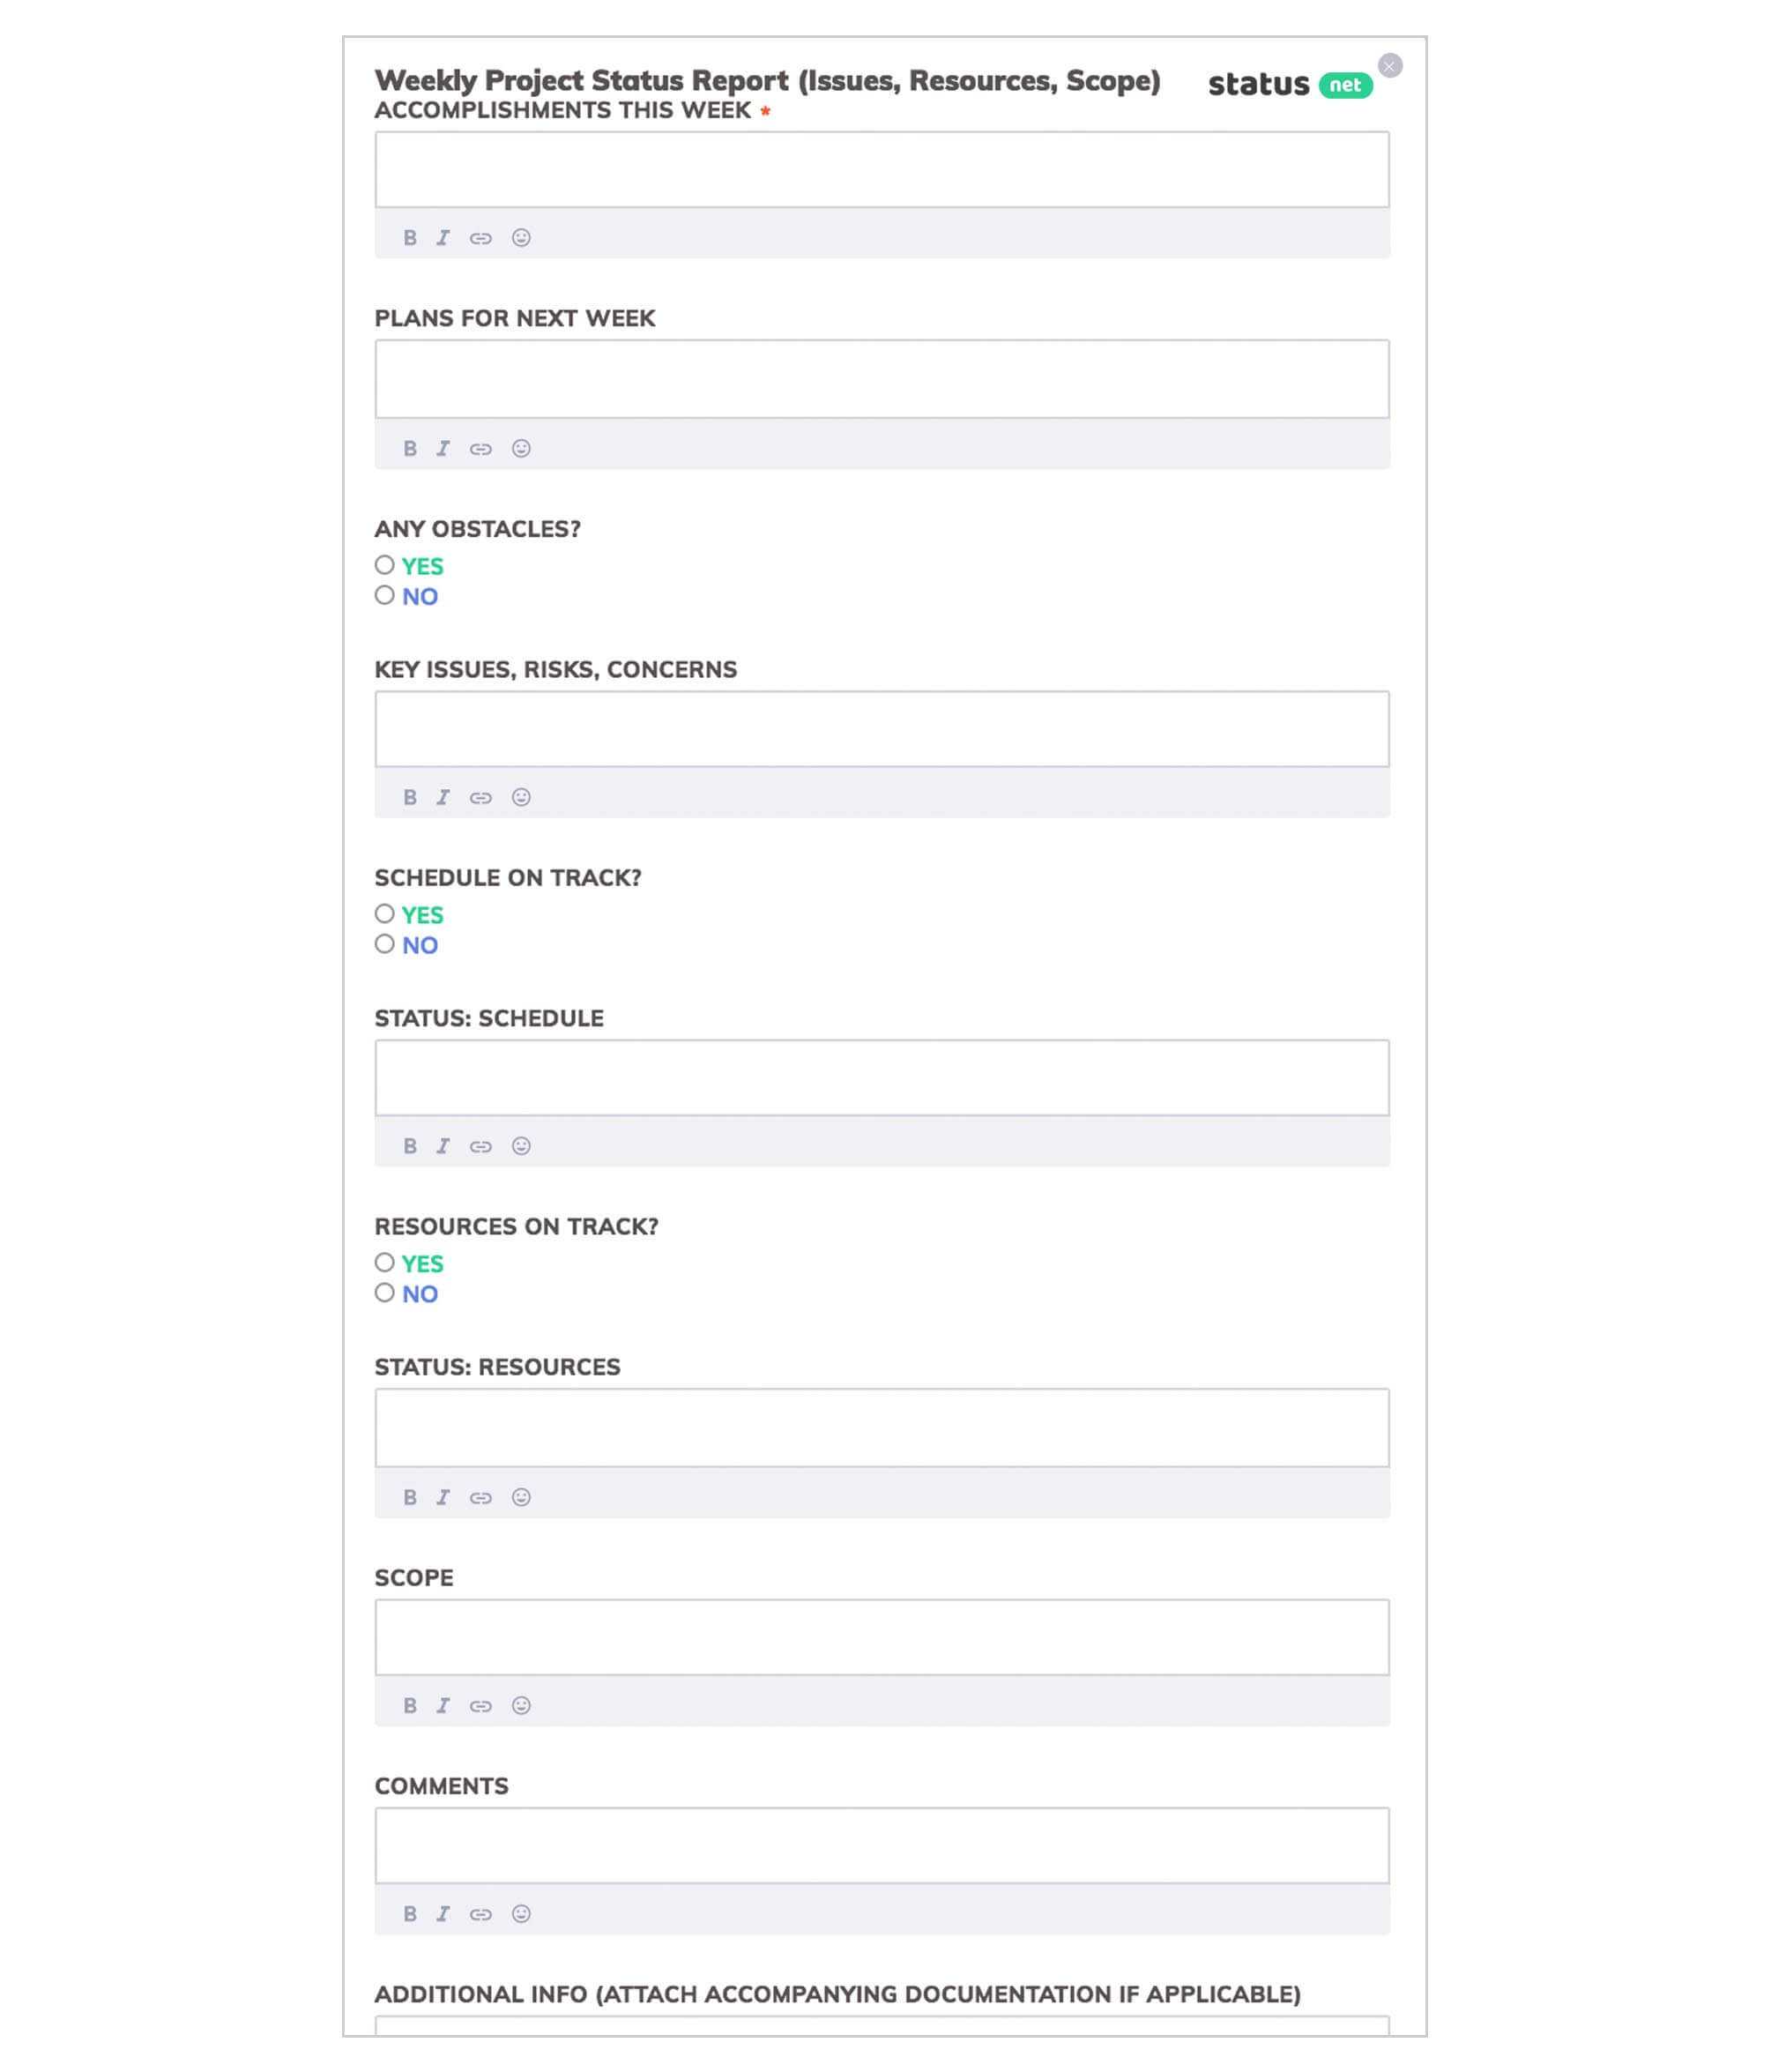Viewport: 1771px width, 2072px height.
Task: Click the Link icon in Key Issues section
Action: click(483, 798)
